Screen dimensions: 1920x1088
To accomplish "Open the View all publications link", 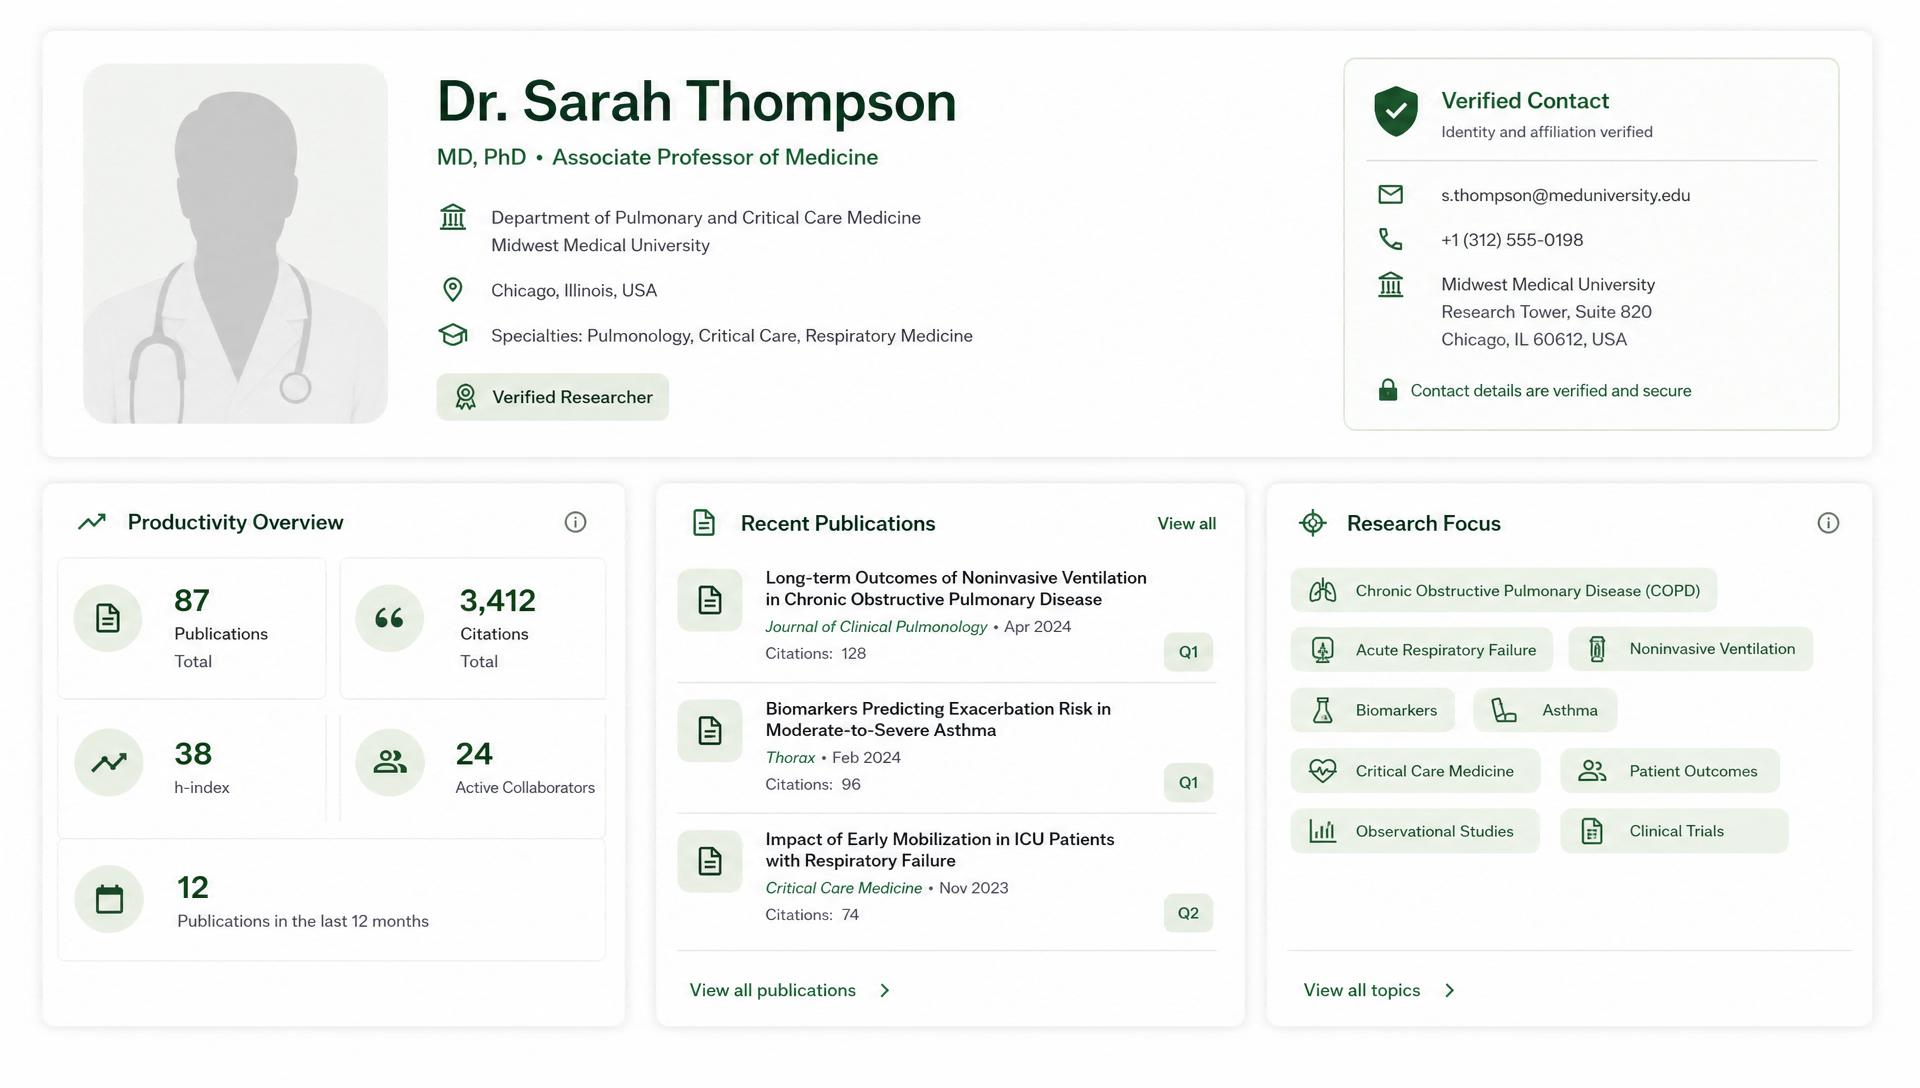I will 772,990.
